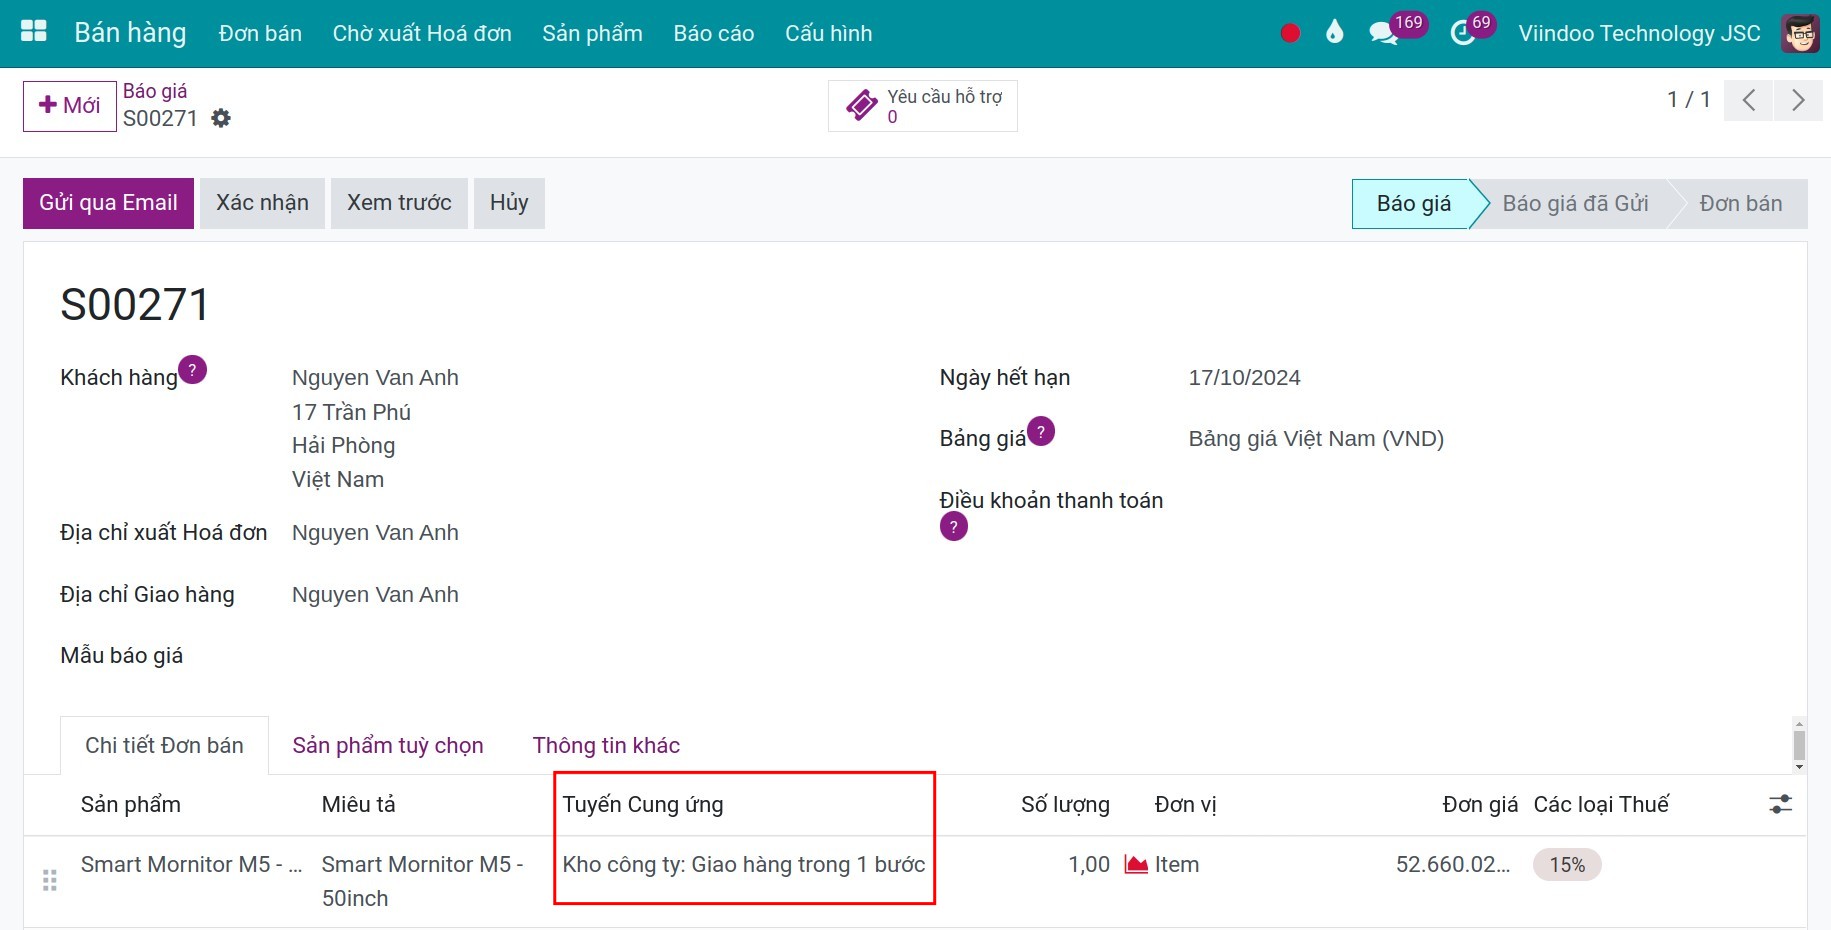Viewport: 1831px width, 930px height.
Task: Open the messages inbox bubble icon
Action: [x=1384, y=31]
